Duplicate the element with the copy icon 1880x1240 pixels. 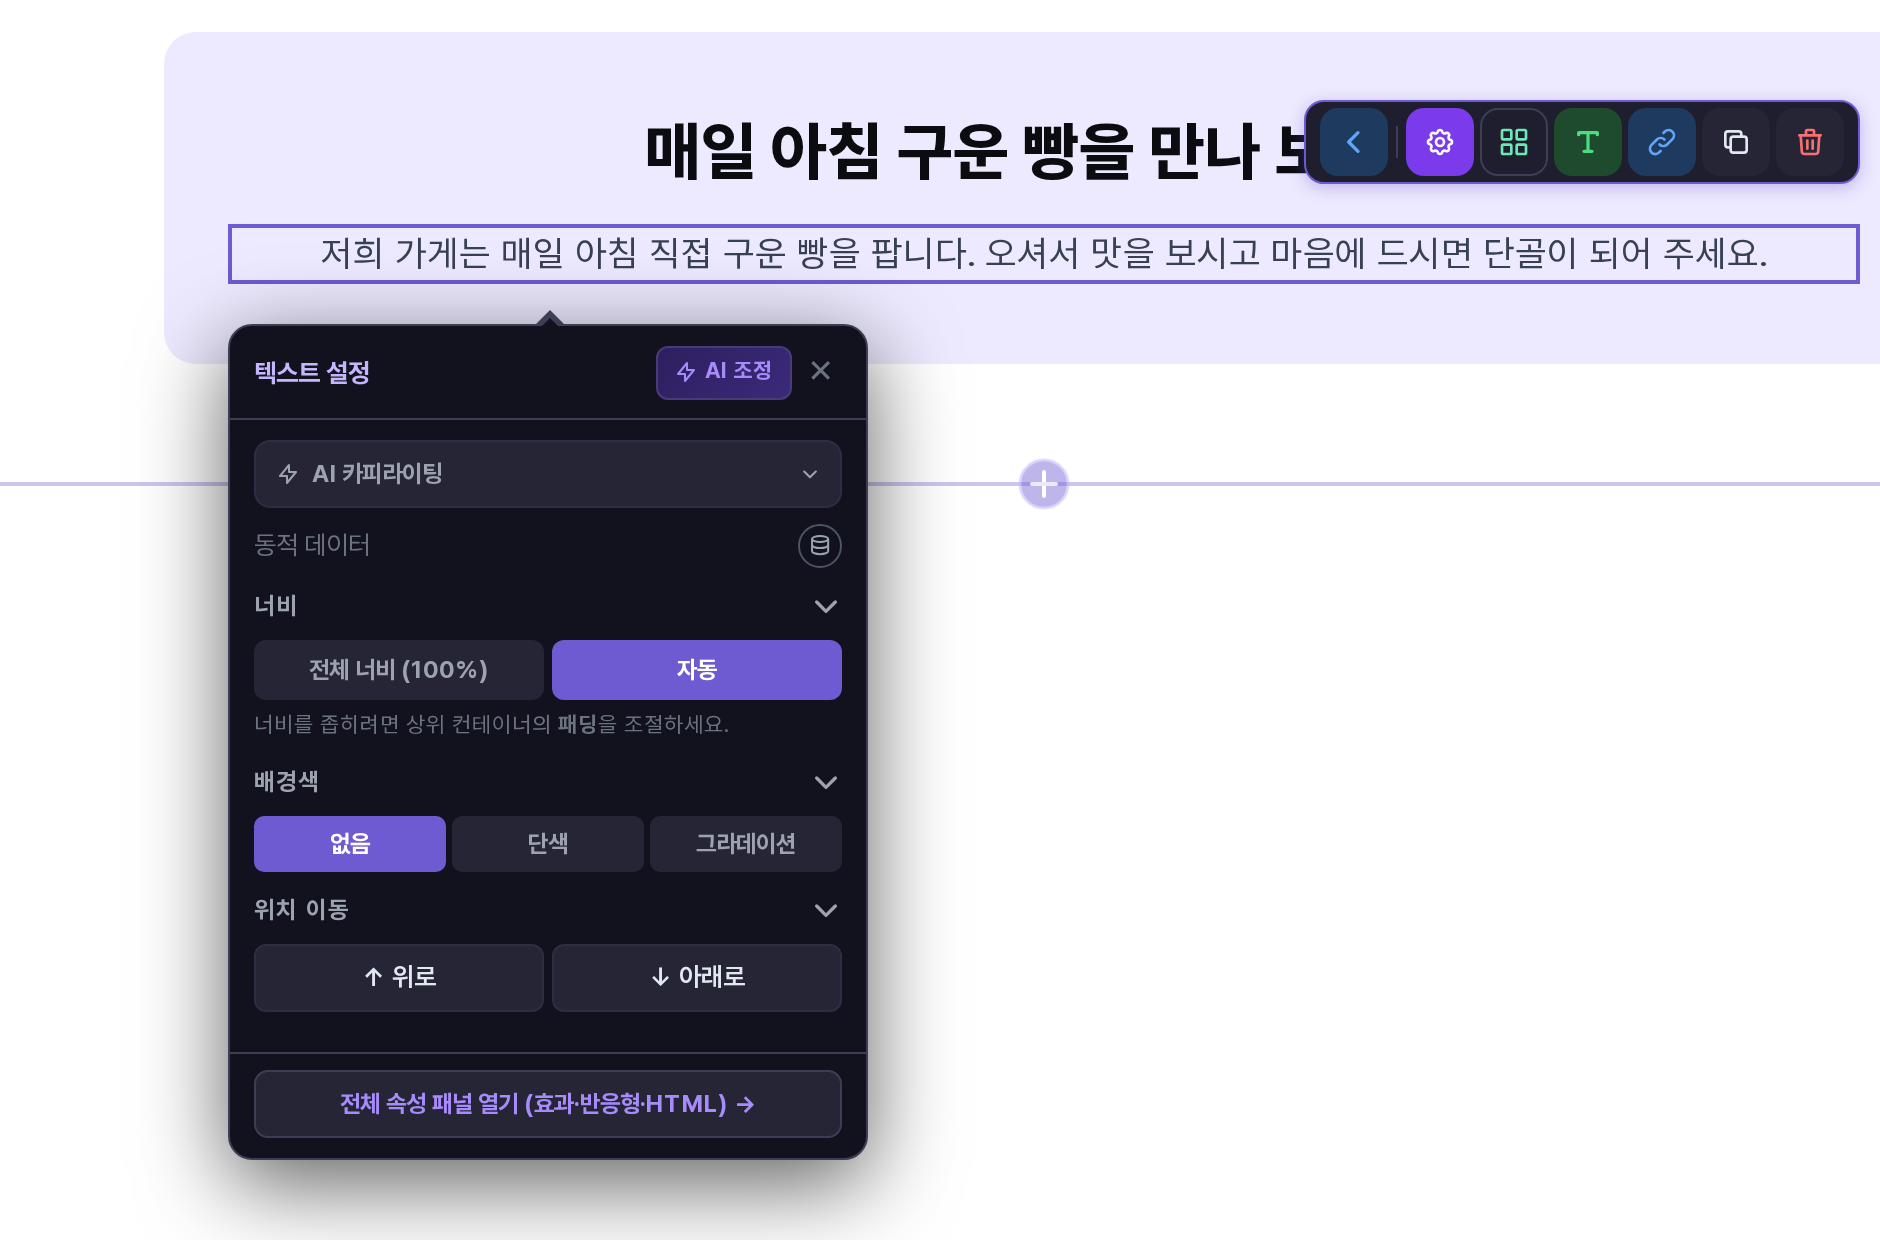tap(1735, 142)
